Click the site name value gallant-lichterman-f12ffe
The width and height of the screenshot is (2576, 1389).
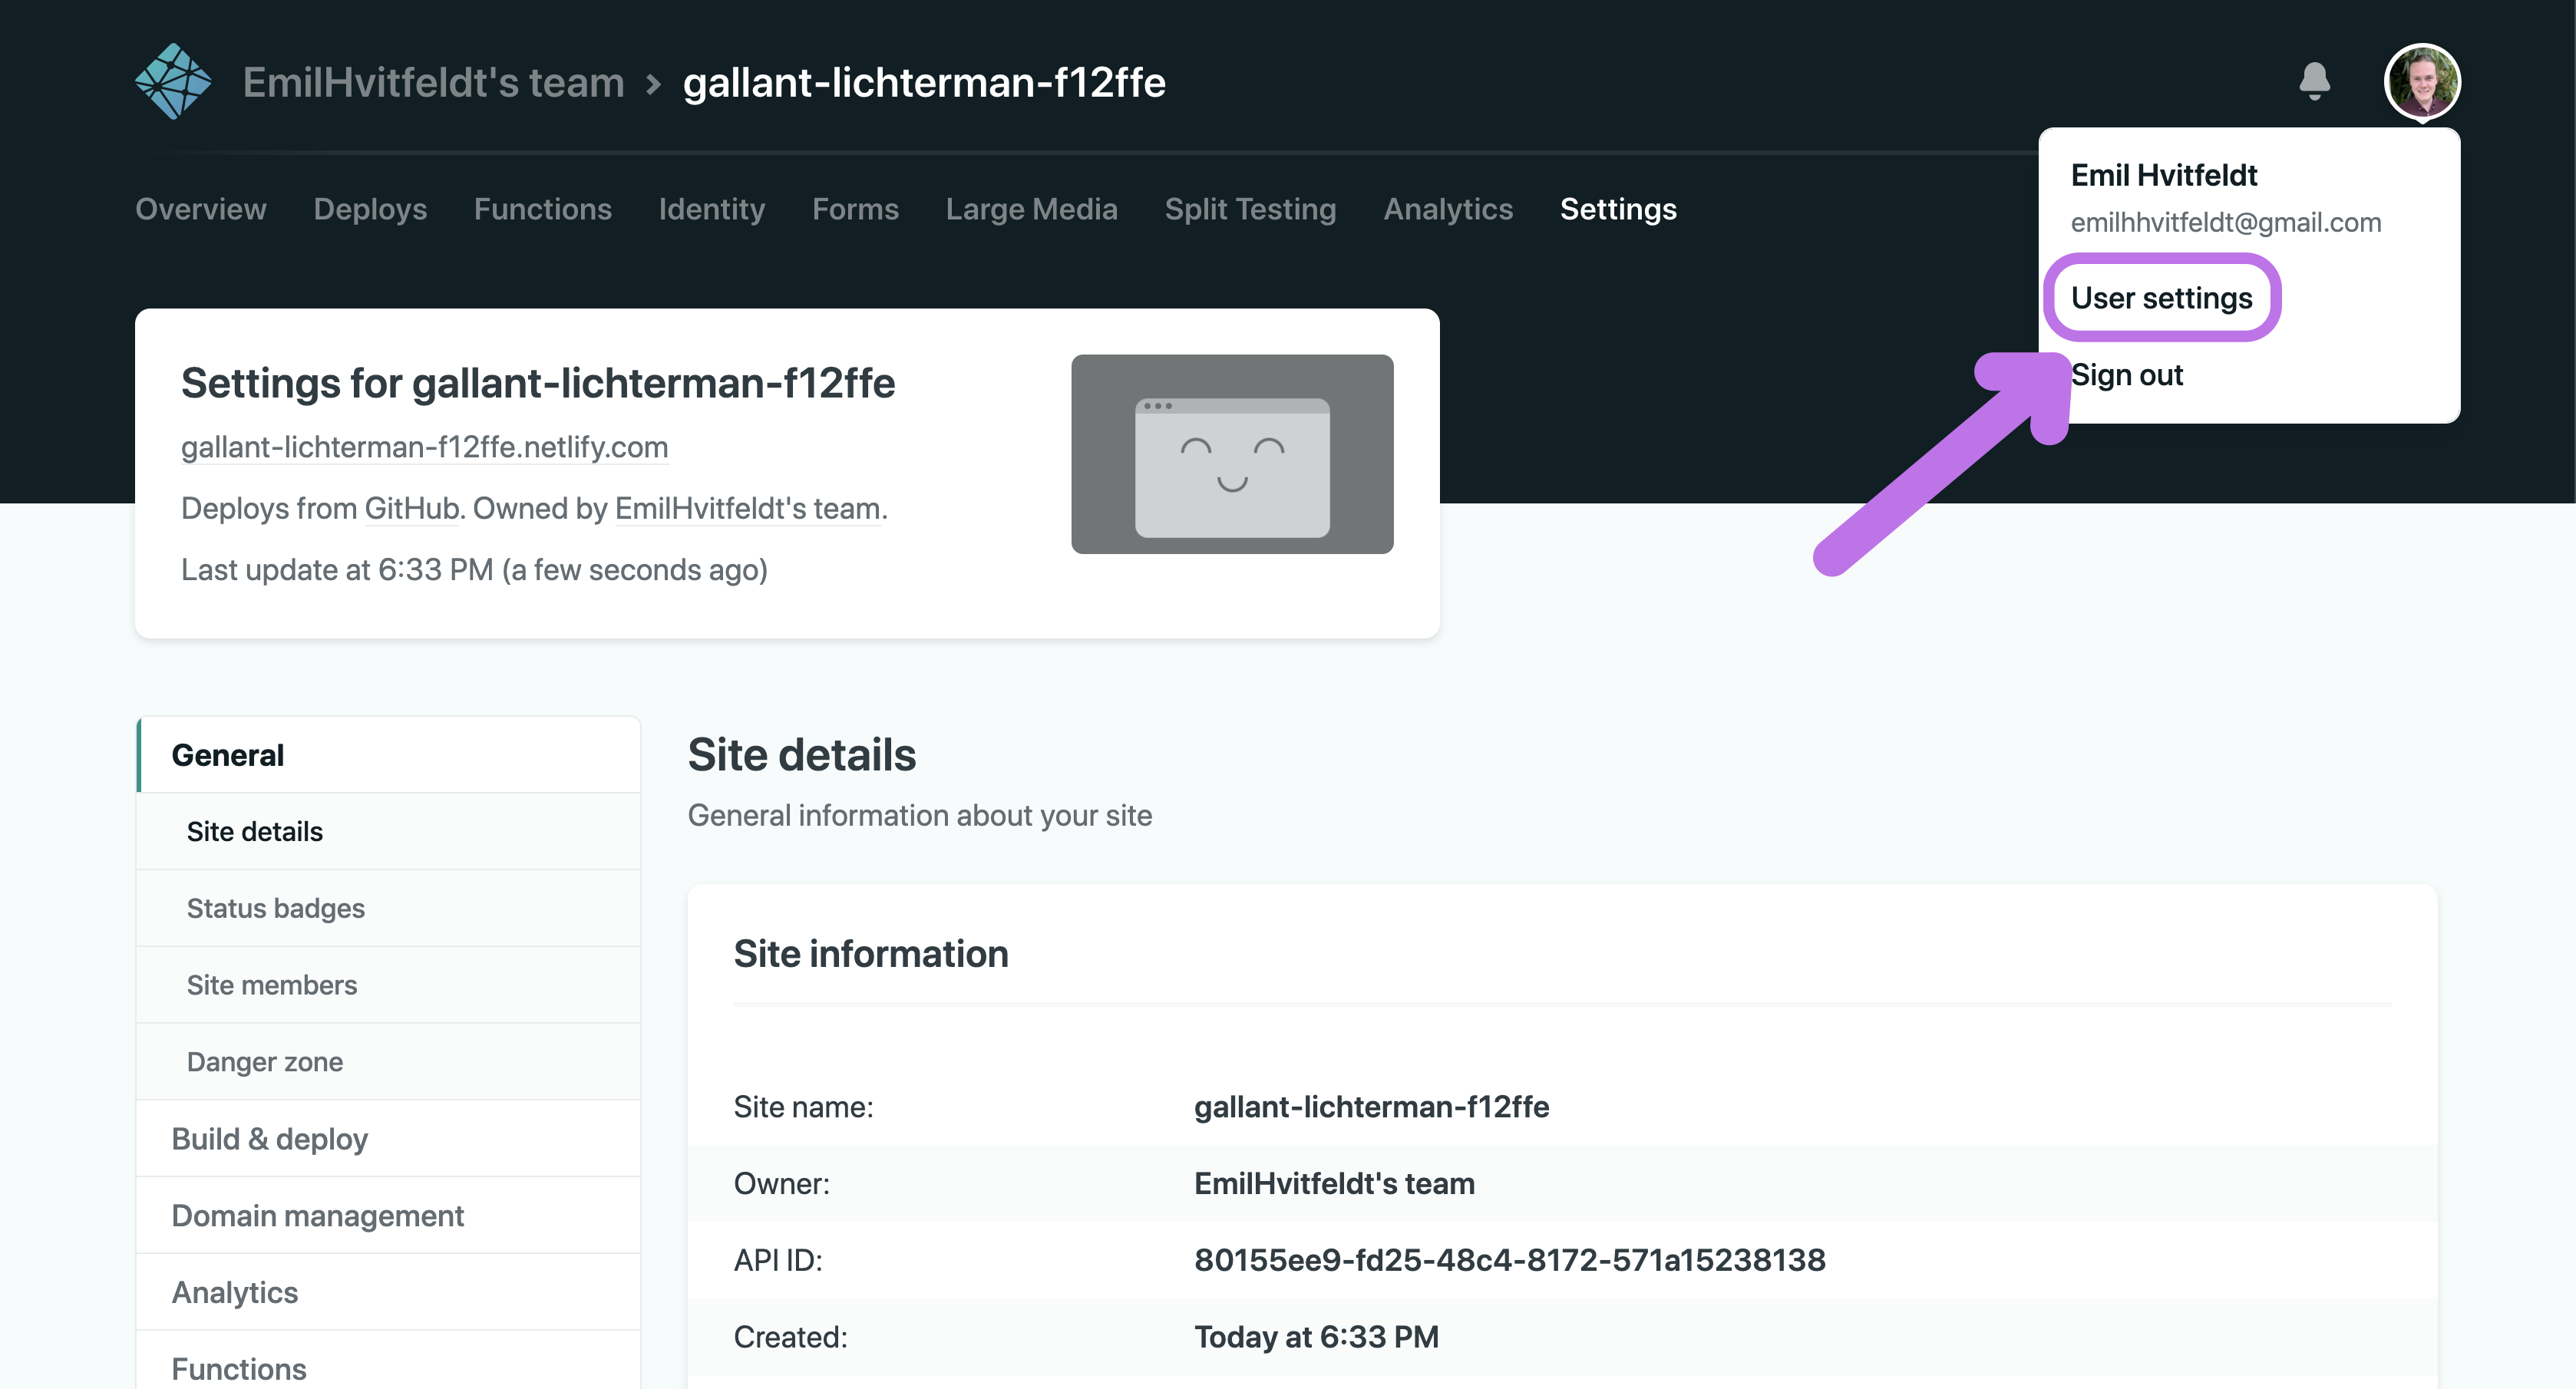[x=1371, y=1107]
